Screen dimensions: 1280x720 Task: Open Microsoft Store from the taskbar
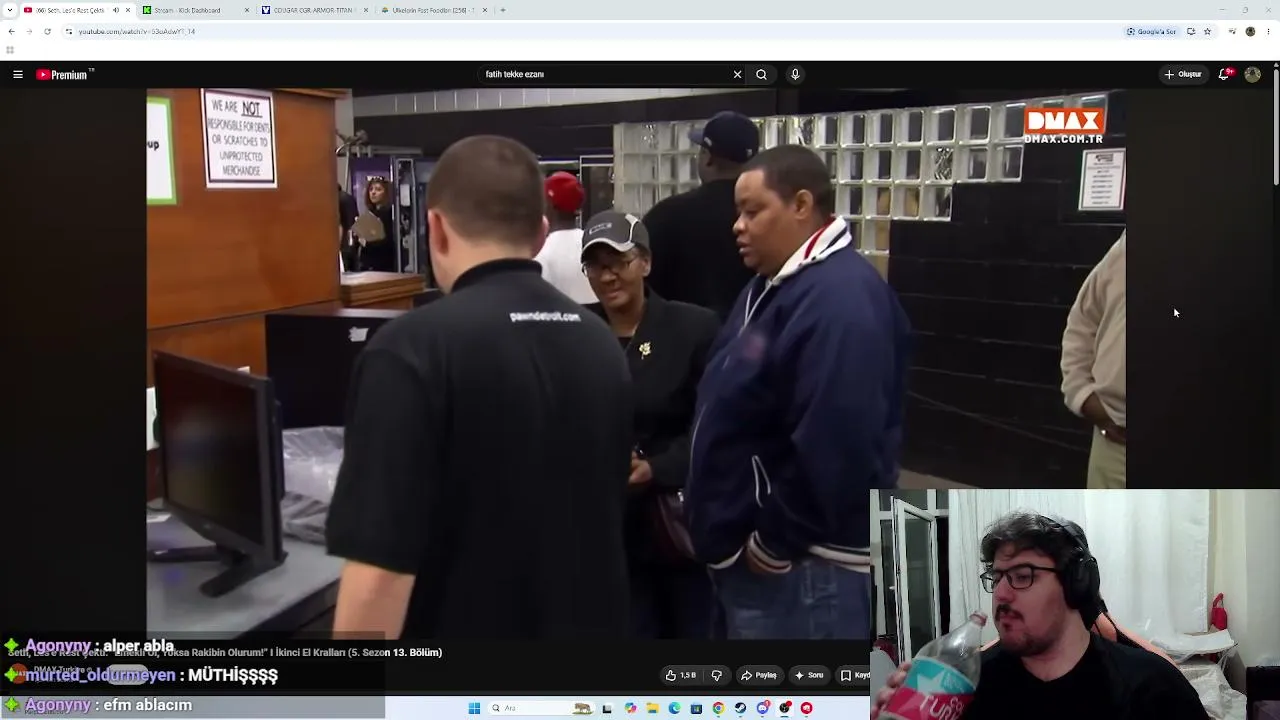coord(696,708)
